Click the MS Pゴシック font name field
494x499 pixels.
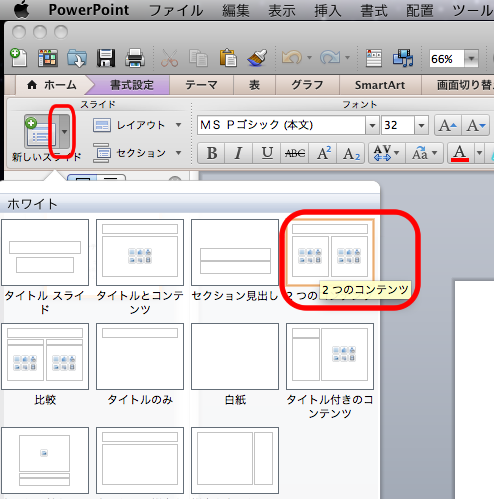tap(281, 125)
